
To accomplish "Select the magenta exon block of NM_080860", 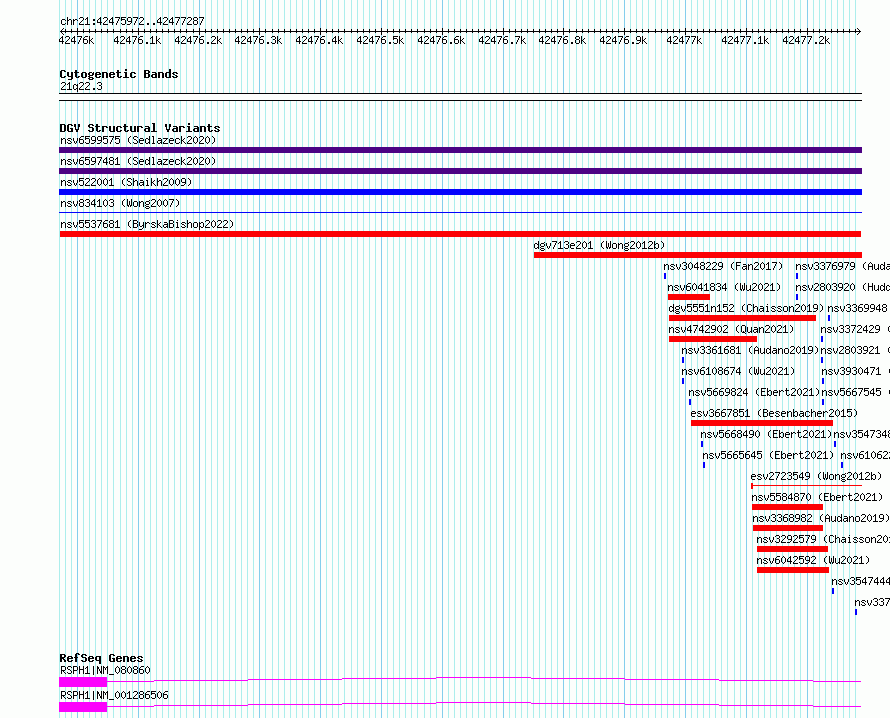I will [x=83, y=682].
